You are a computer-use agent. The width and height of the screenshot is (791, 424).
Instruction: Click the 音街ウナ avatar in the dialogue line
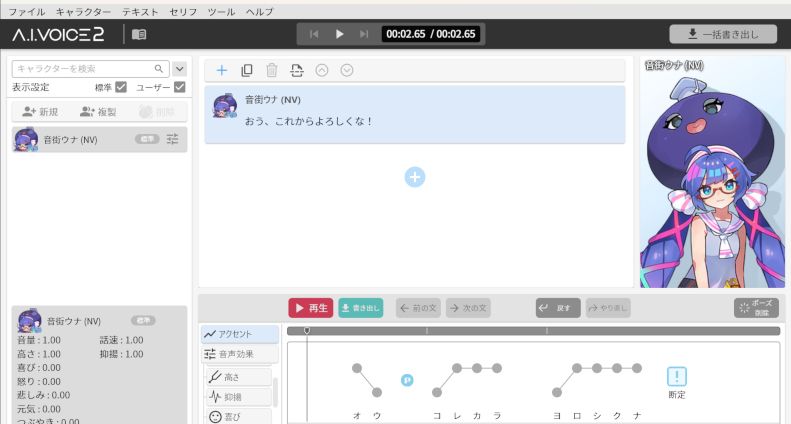pyautogui.click(x=225, y=105)
